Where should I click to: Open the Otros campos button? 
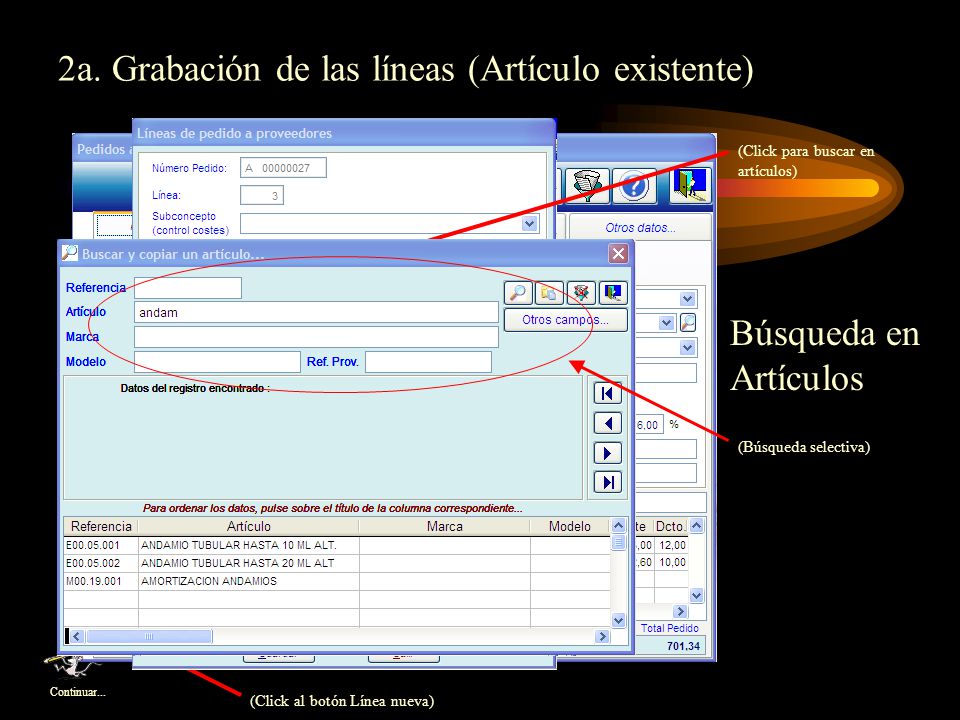(x=565, y=320)
